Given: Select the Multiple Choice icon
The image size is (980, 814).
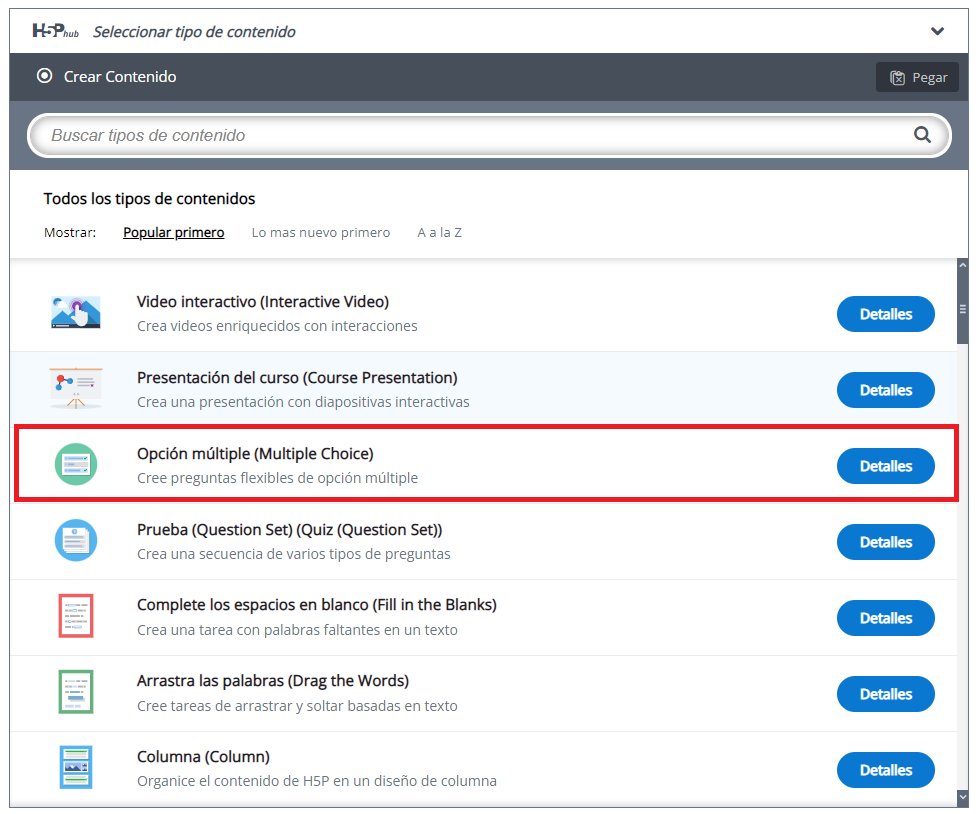Looking at the screenshot, I should pos(75,465).
